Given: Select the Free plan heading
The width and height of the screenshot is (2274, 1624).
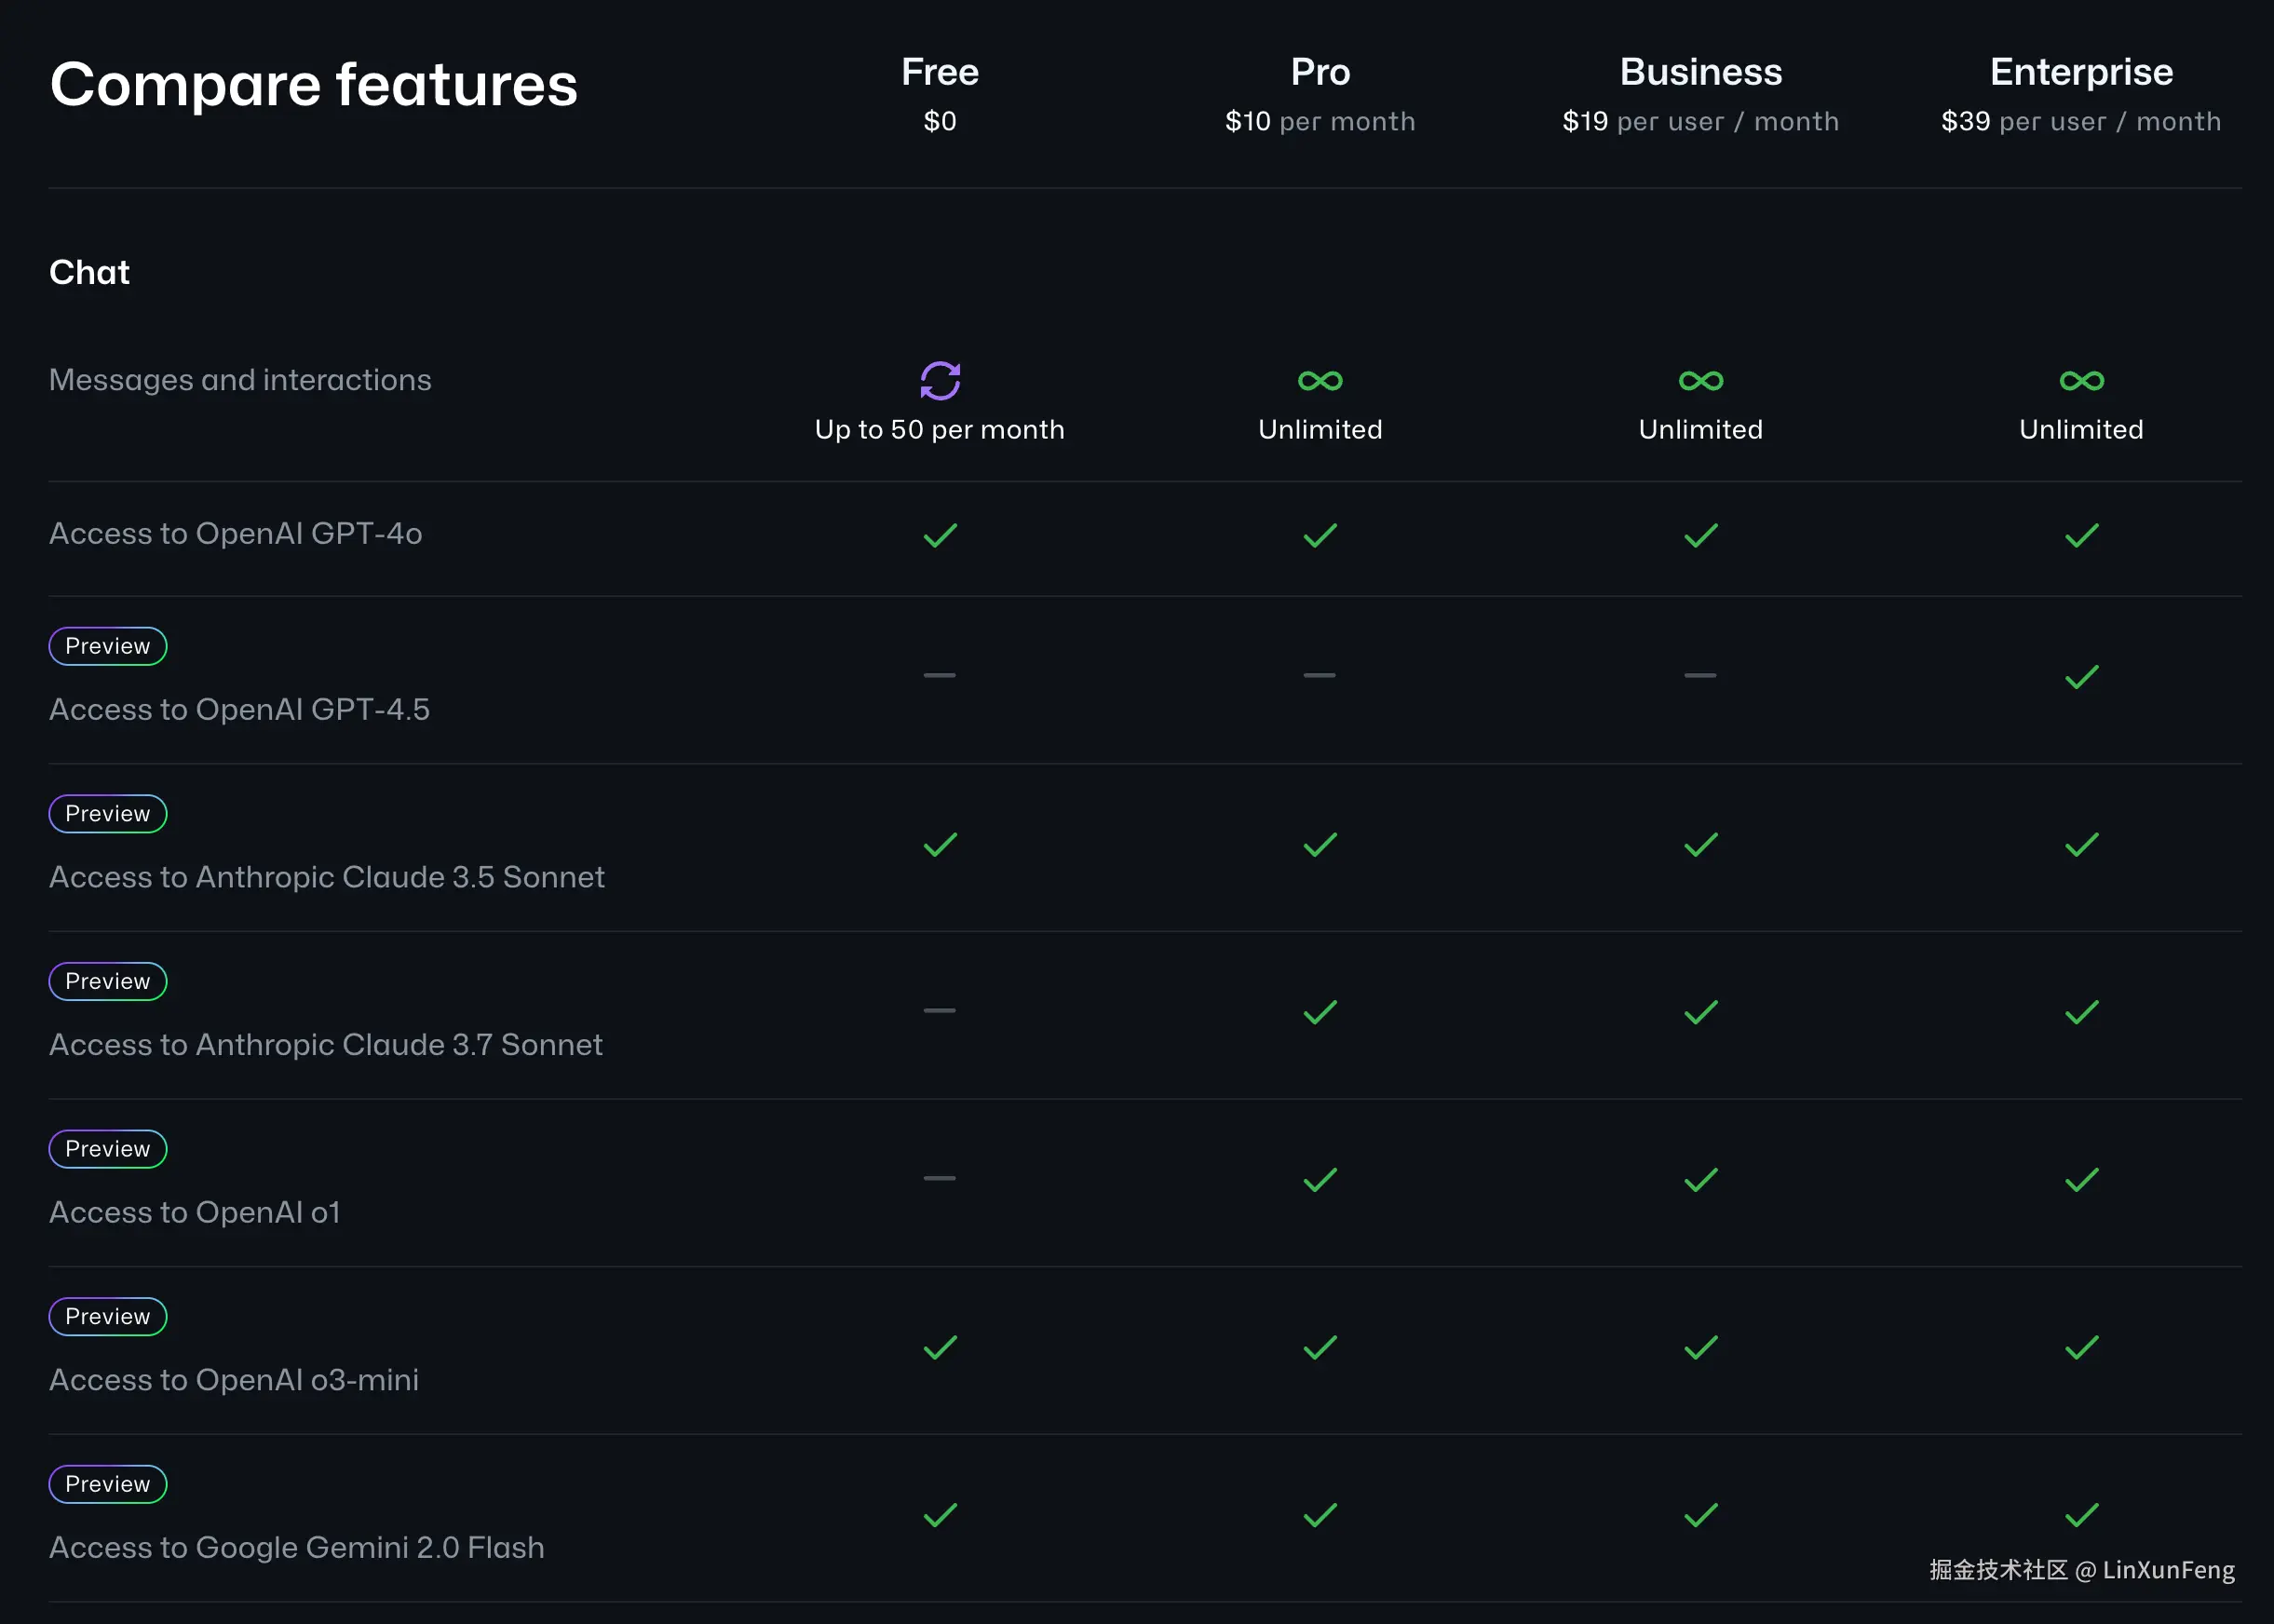Looking at the screenshot, I should [x=939, y=72].
